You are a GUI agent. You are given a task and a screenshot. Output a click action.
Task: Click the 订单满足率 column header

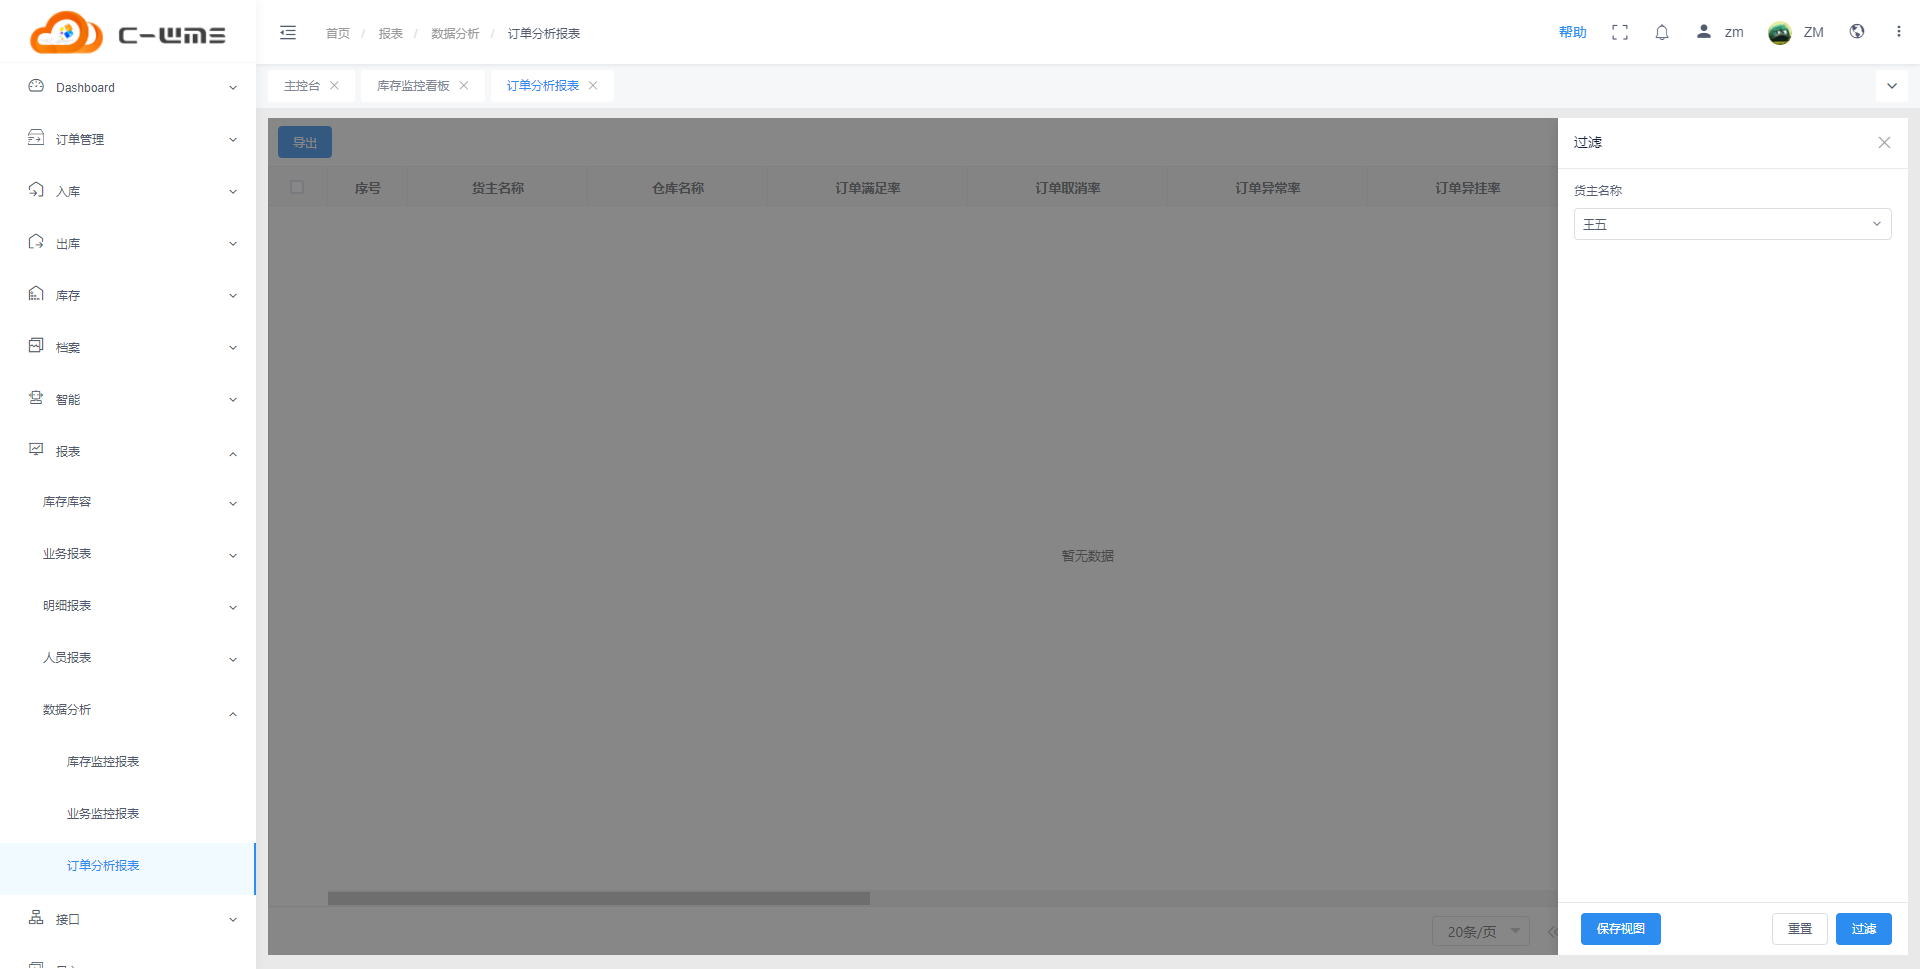point(868,188)
